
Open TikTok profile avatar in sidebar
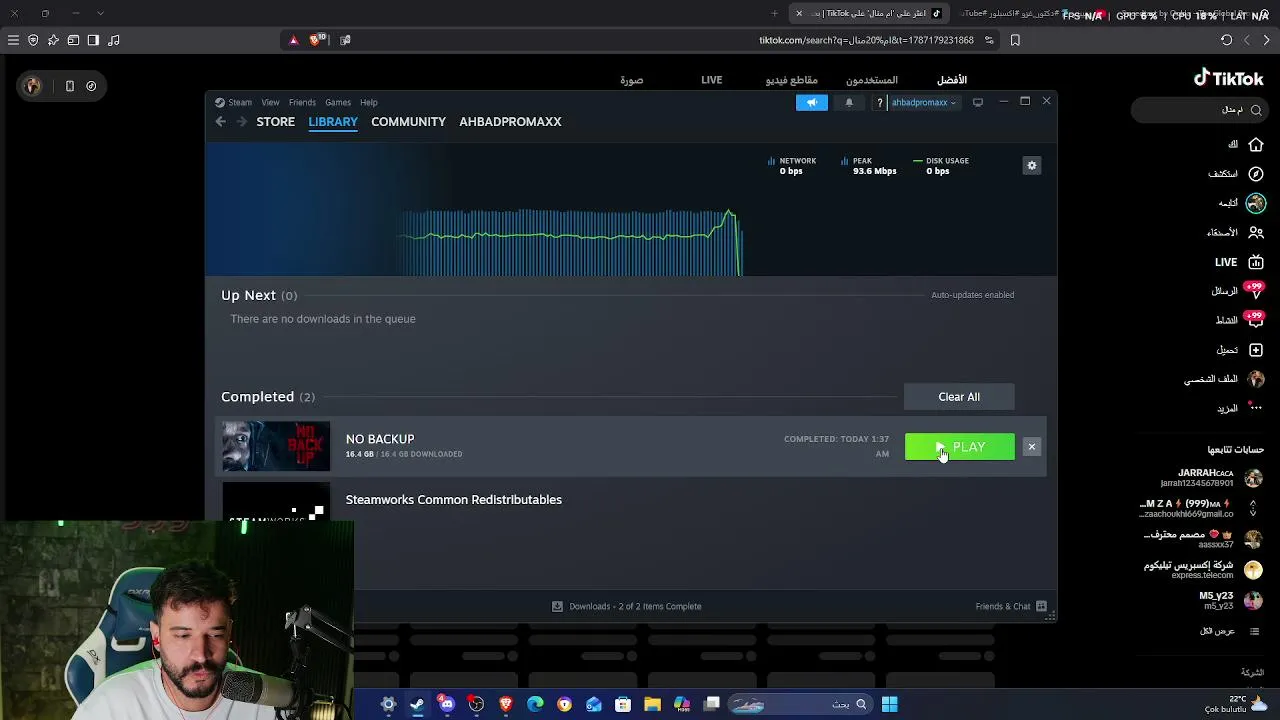1256,379
